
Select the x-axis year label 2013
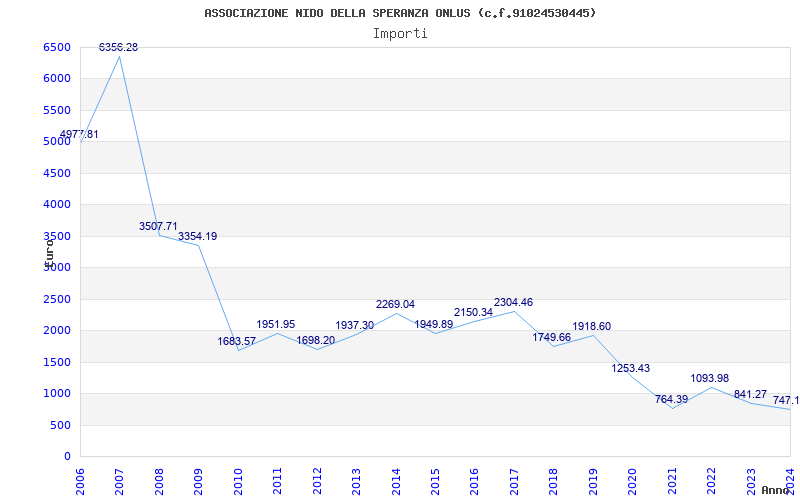(356, 482)
